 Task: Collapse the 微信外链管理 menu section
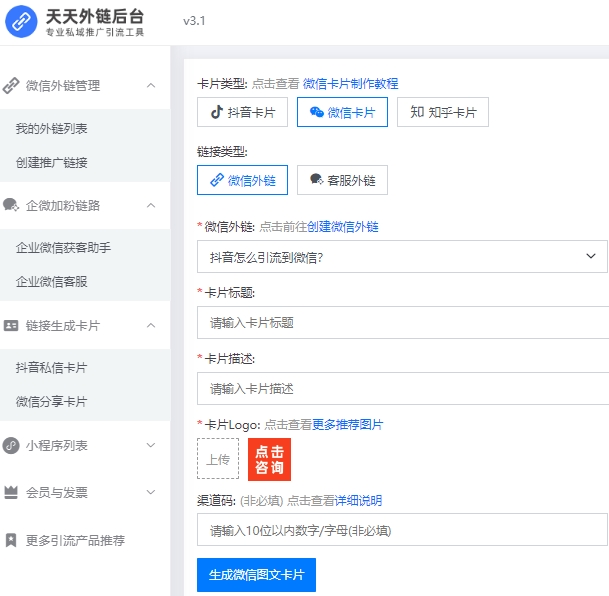(151, 86)
